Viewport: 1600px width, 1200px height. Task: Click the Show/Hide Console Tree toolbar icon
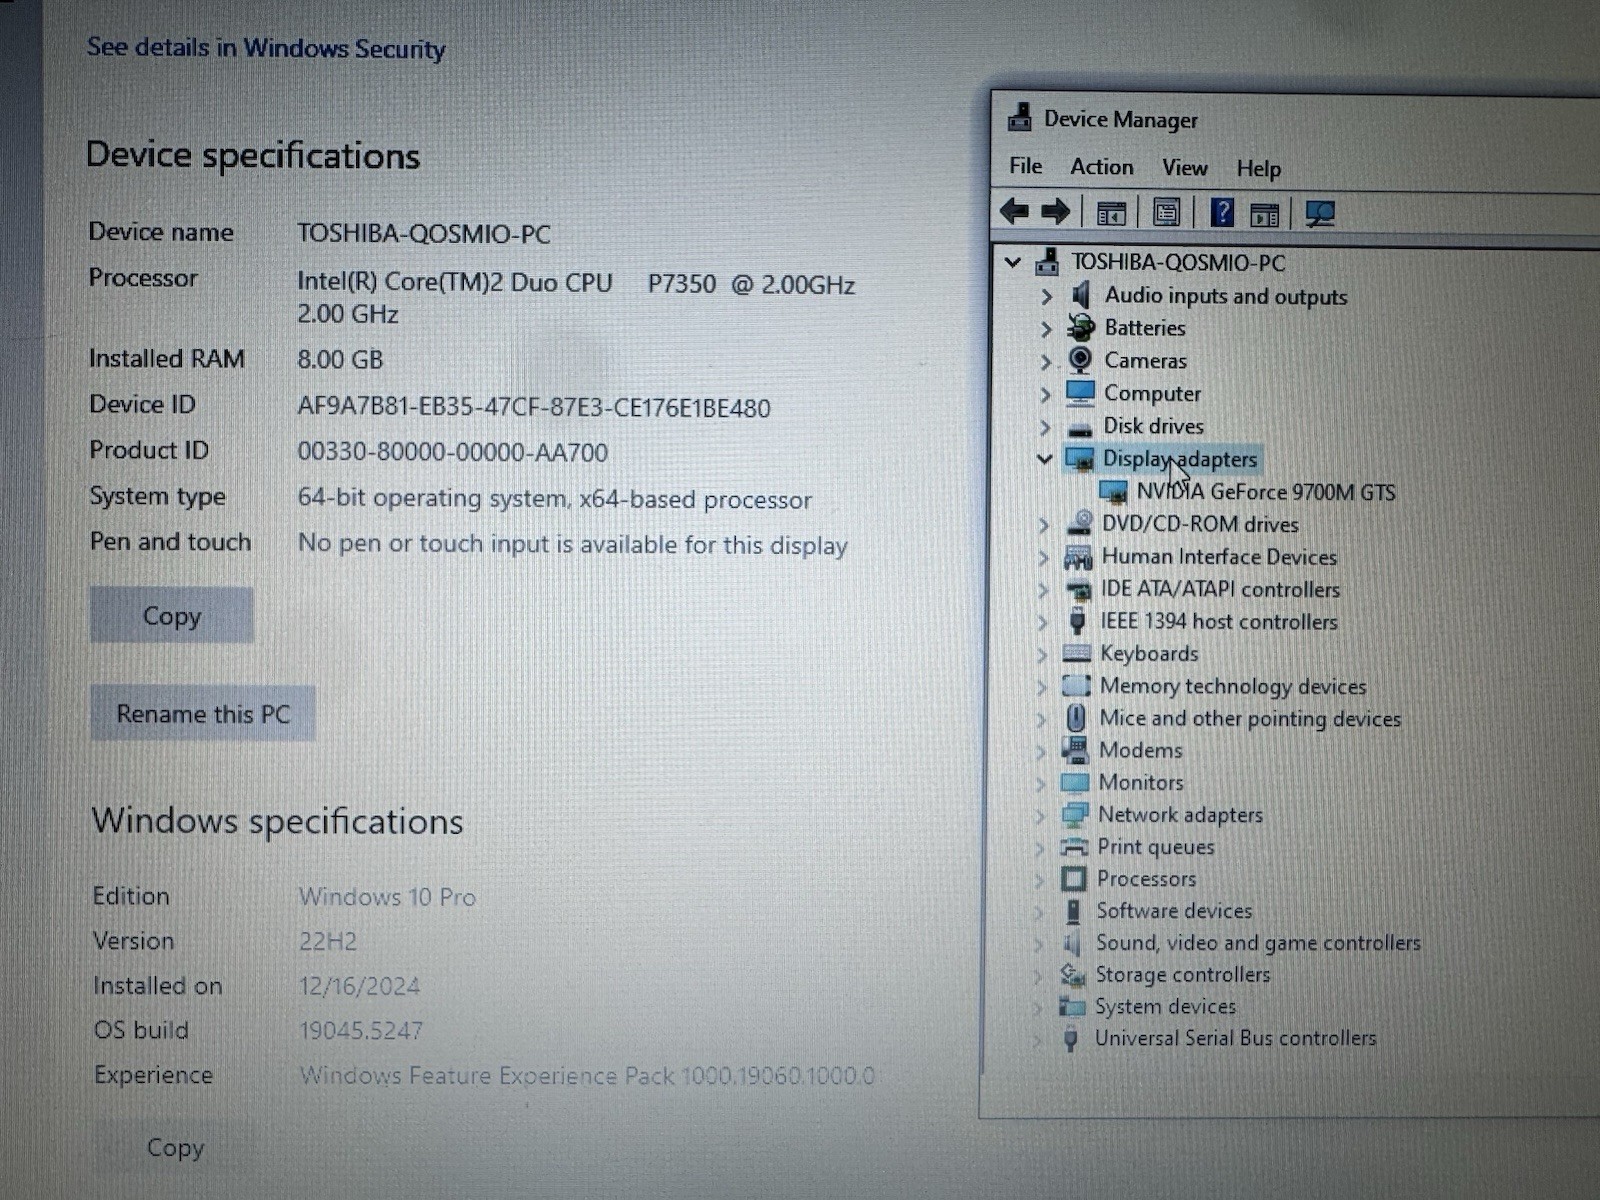click(1111, 213)
